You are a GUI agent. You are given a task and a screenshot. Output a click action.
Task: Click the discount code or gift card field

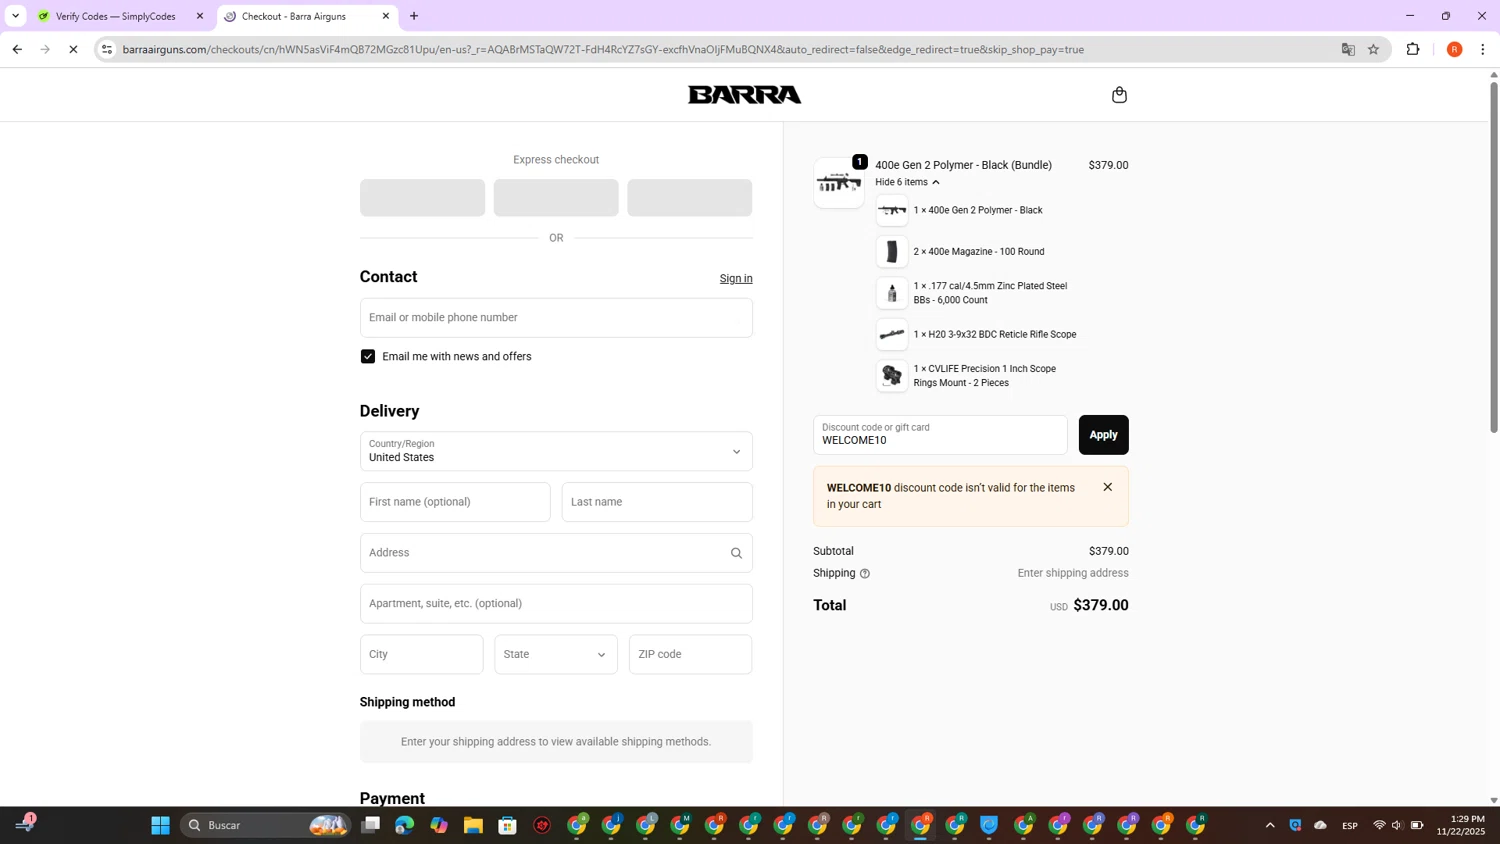click(940, 435)
